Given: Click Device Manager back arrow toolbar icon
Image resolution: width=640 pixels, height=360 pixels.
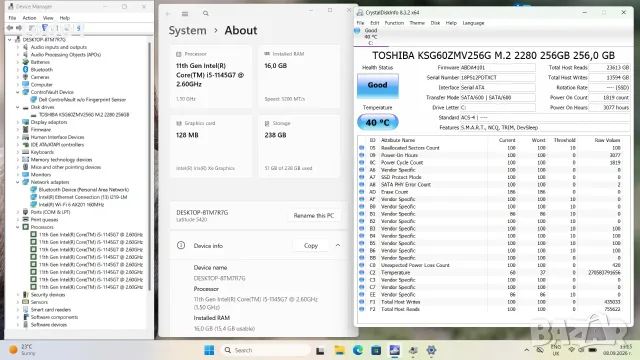Looking at the screenshot, I should pyautogui.click(x=10, y=28).
